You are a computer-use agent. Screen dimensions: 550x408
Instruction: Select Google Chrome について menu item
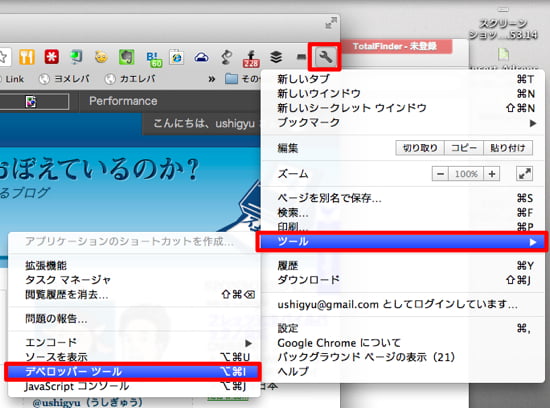[403, 343]
